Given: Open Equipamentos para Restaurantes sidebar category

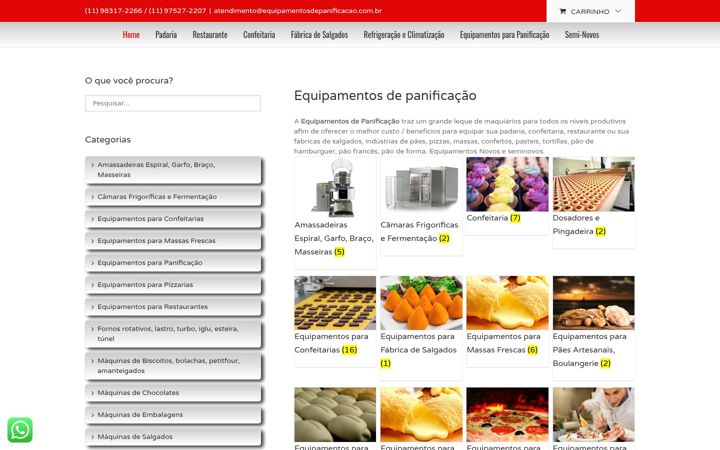Looking at the screenshot, I should pyautogui.click(x=173, y=307).
